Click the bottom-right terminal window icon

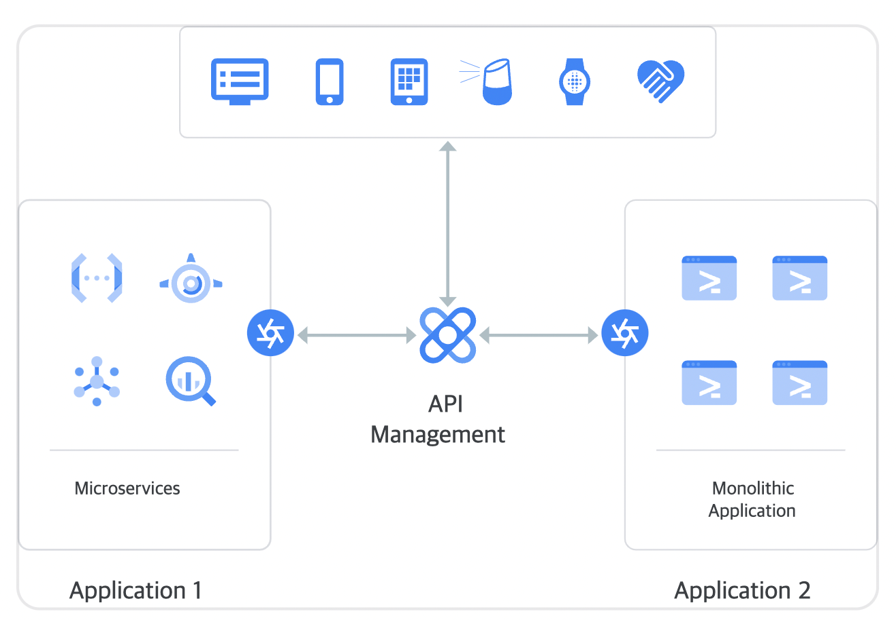tap(800, 383)
